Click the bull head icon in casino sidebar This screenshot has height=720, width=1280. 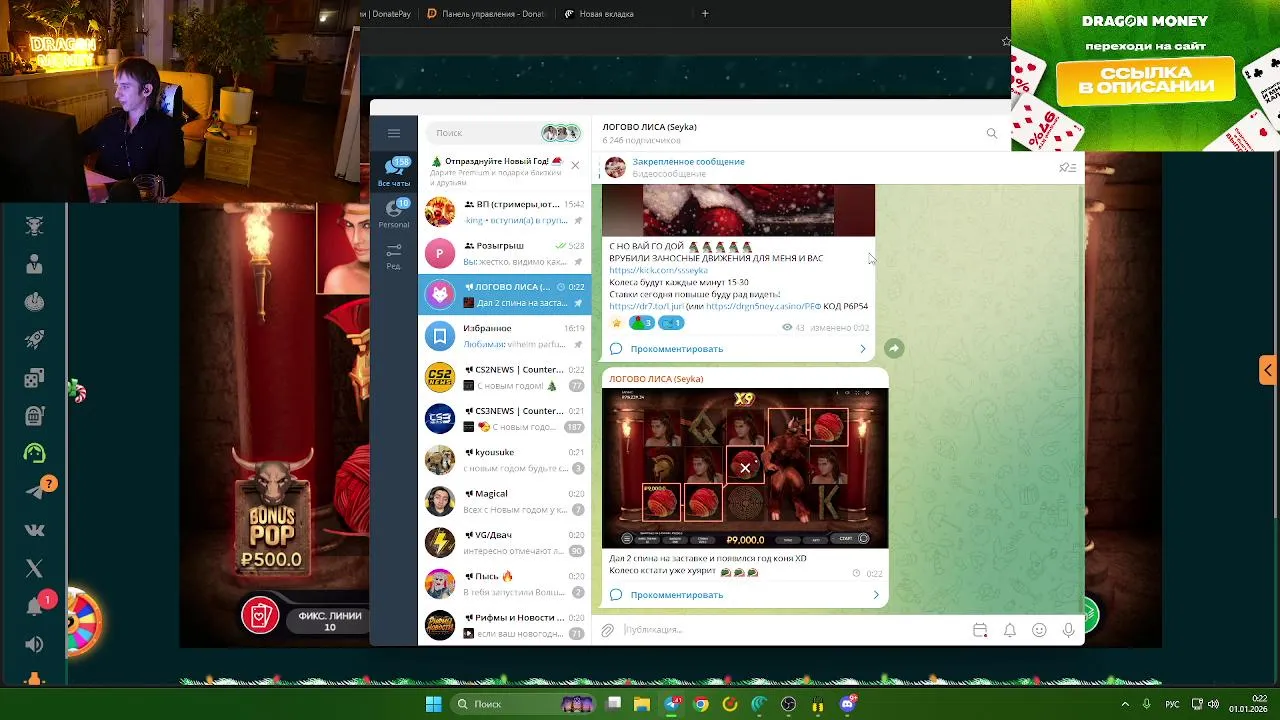(34, 226)
